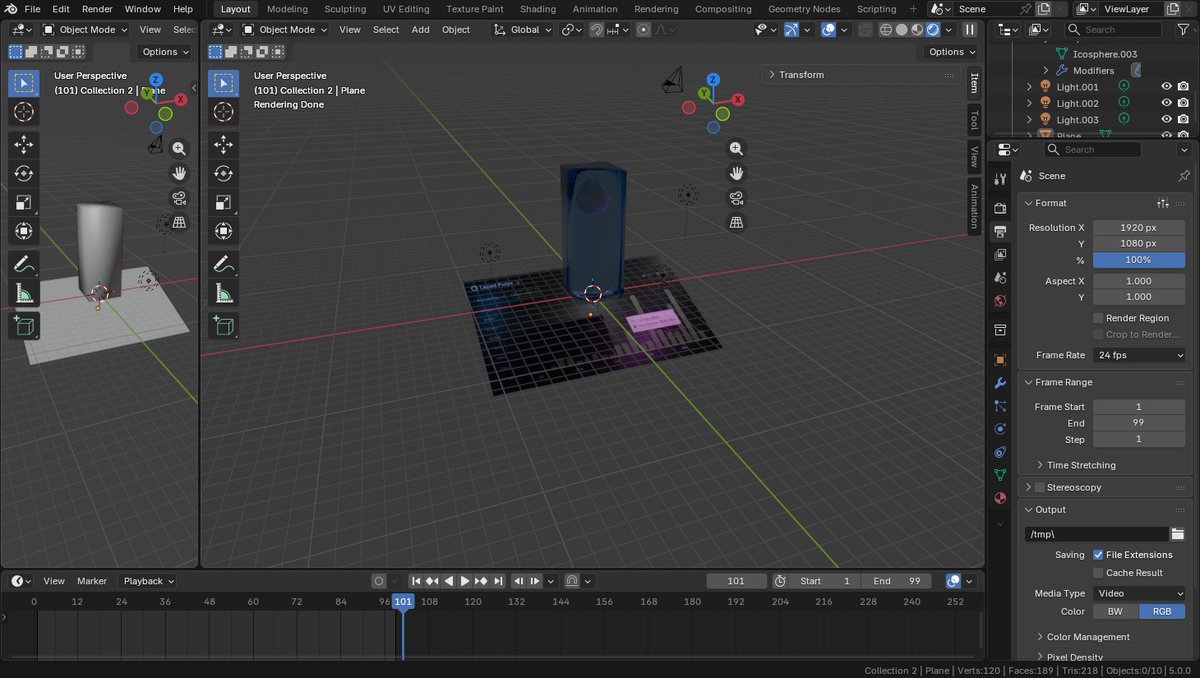Image resolution: width=1200 pixels, height=678 pixels.
Task: Switch to the Sculpting workspace tab
Action: point(345,9)
